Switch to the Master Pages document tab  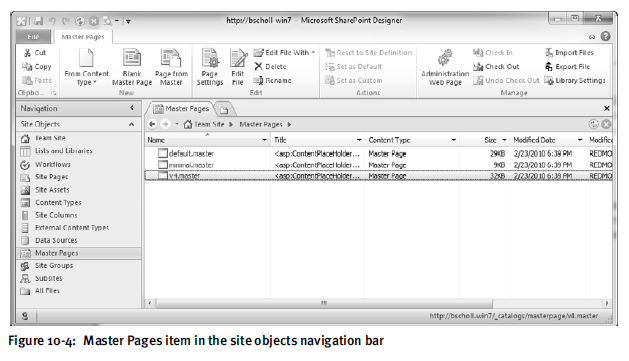click(x=181, y=109)
